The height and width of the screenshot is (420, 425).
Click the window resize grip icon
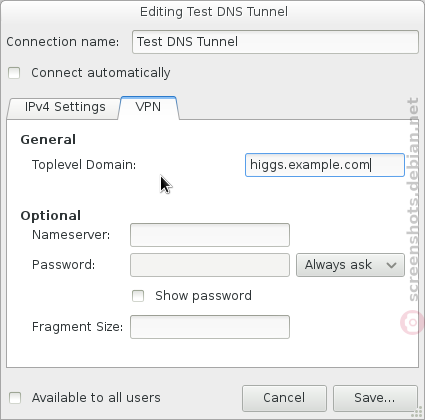click(x=417, y=413)
